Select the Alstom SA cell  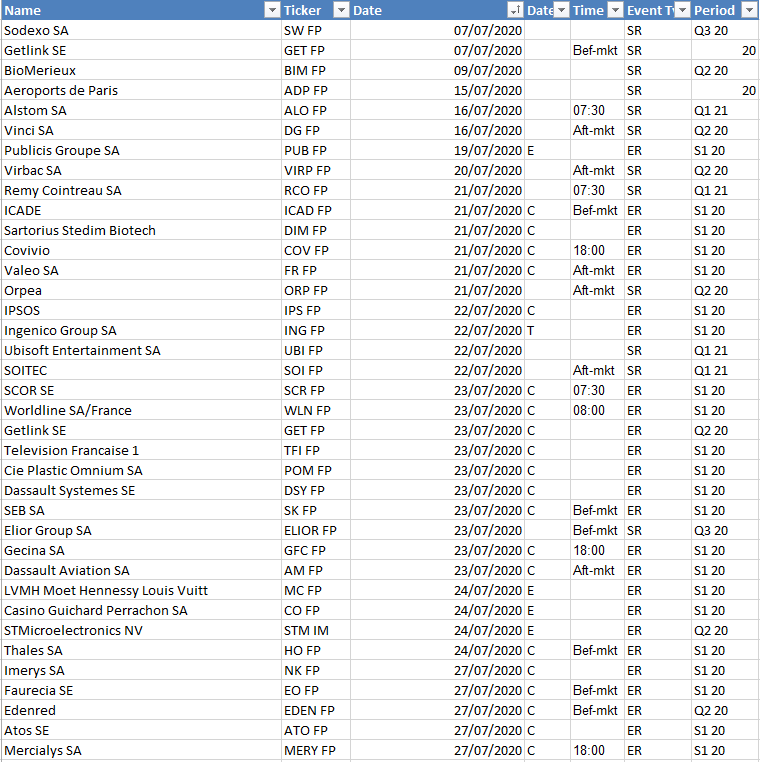click(141, 110)
